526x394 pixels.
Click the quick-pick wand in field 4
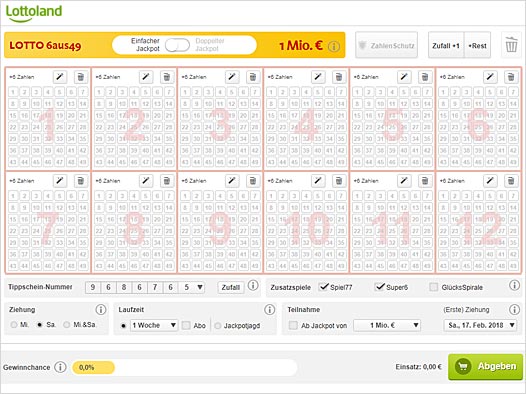318,77
